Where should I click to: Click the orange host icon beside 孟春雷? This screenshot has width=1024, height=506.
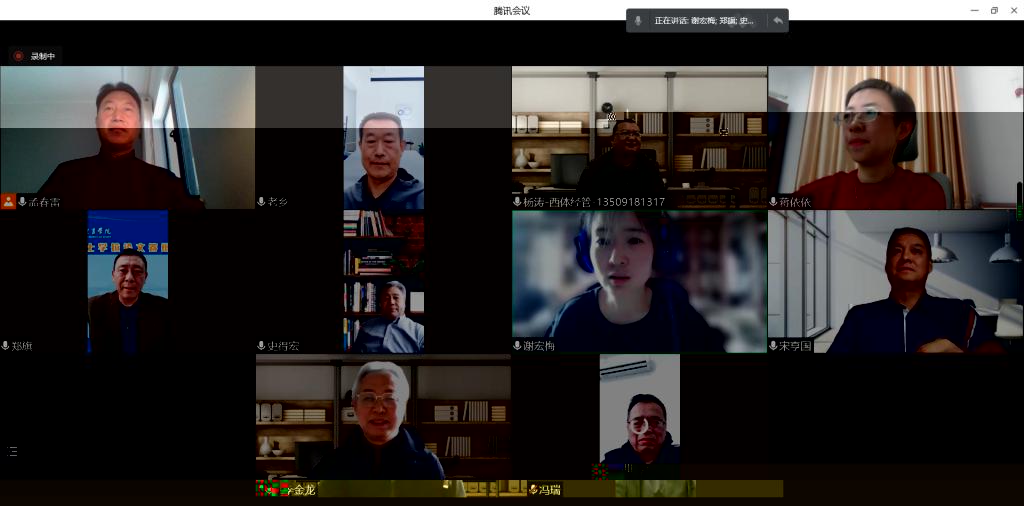click(x=8, y=202)
